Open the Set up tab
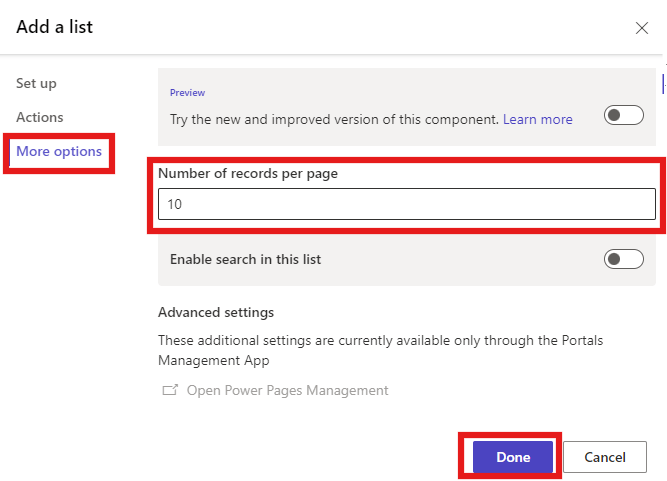This screenshot has width=667, height=481. click(36, 83)
